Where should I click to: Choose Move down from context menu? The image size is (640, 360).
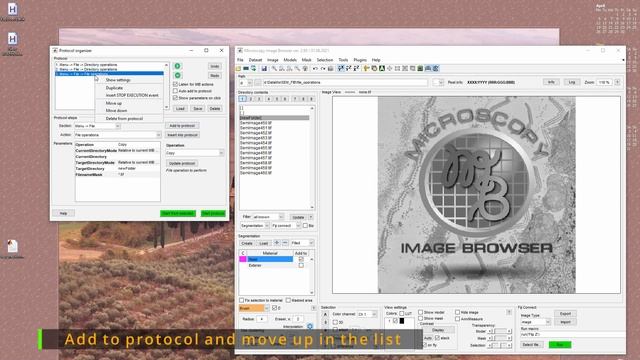coord(116,111)
